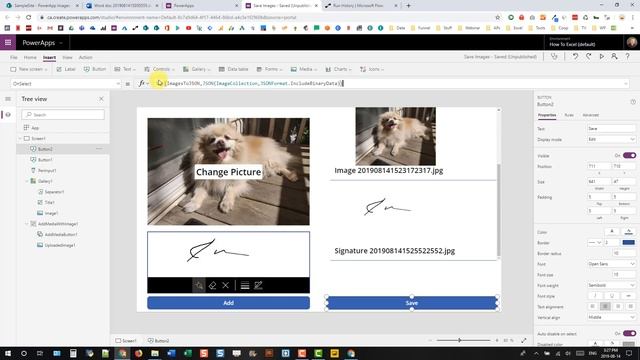The height and width of the screenshot is (360, 640).
Task: Click the blue Add button
Action: [x=229, y=303]
